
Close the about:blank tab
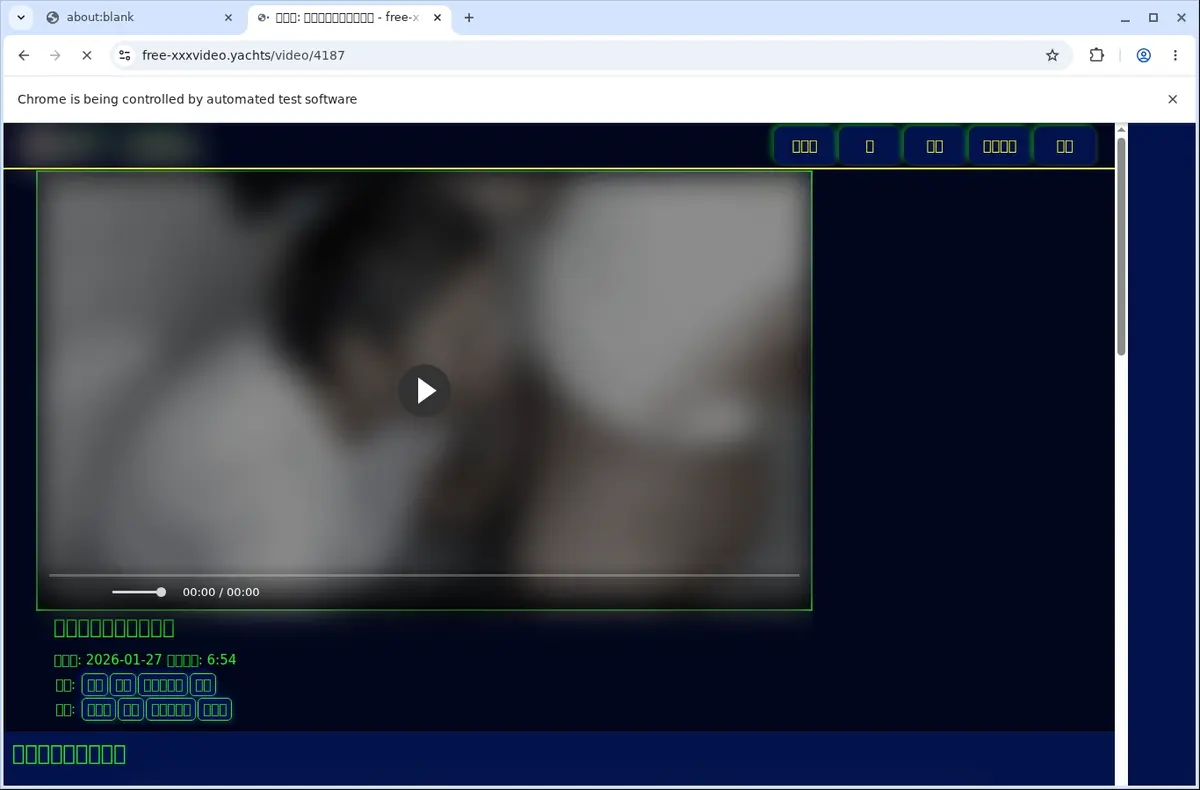point(228,17)
